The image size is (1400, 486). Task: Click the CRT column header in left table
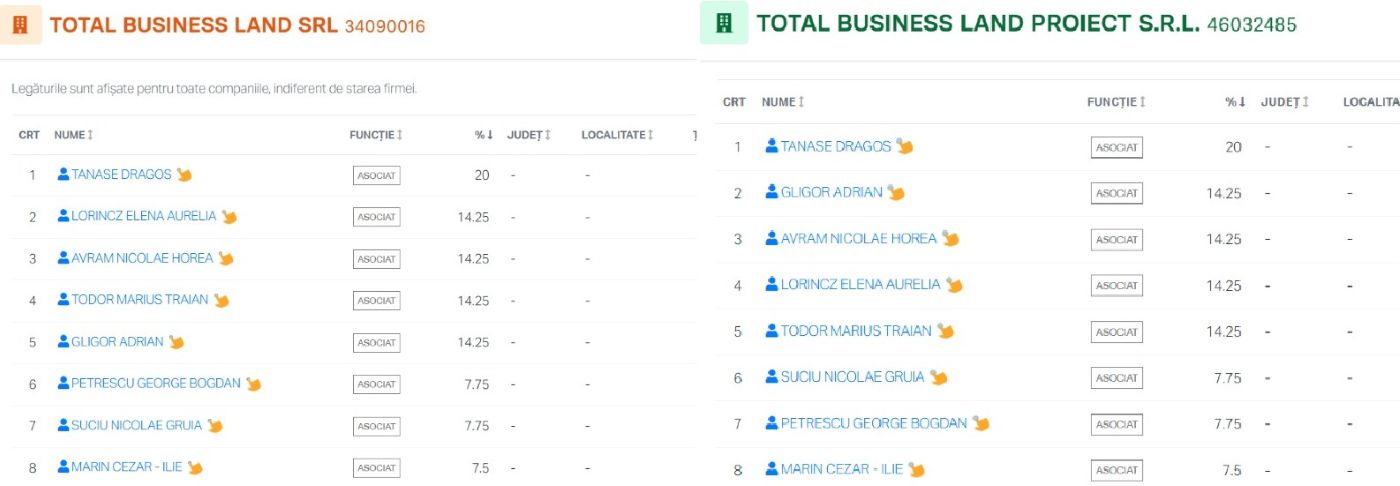tap(29, 135)
